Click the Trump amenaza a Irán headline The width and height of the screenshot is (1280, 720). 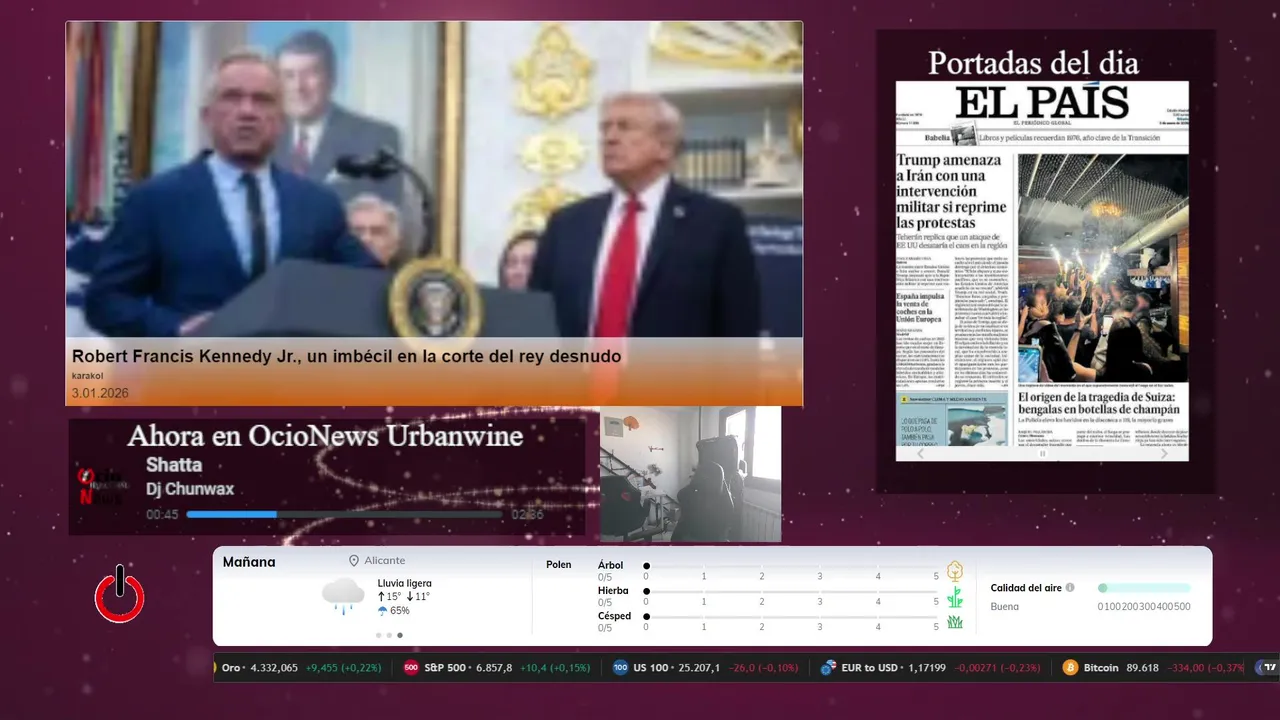pyautogui.click(x=952, y=191)
